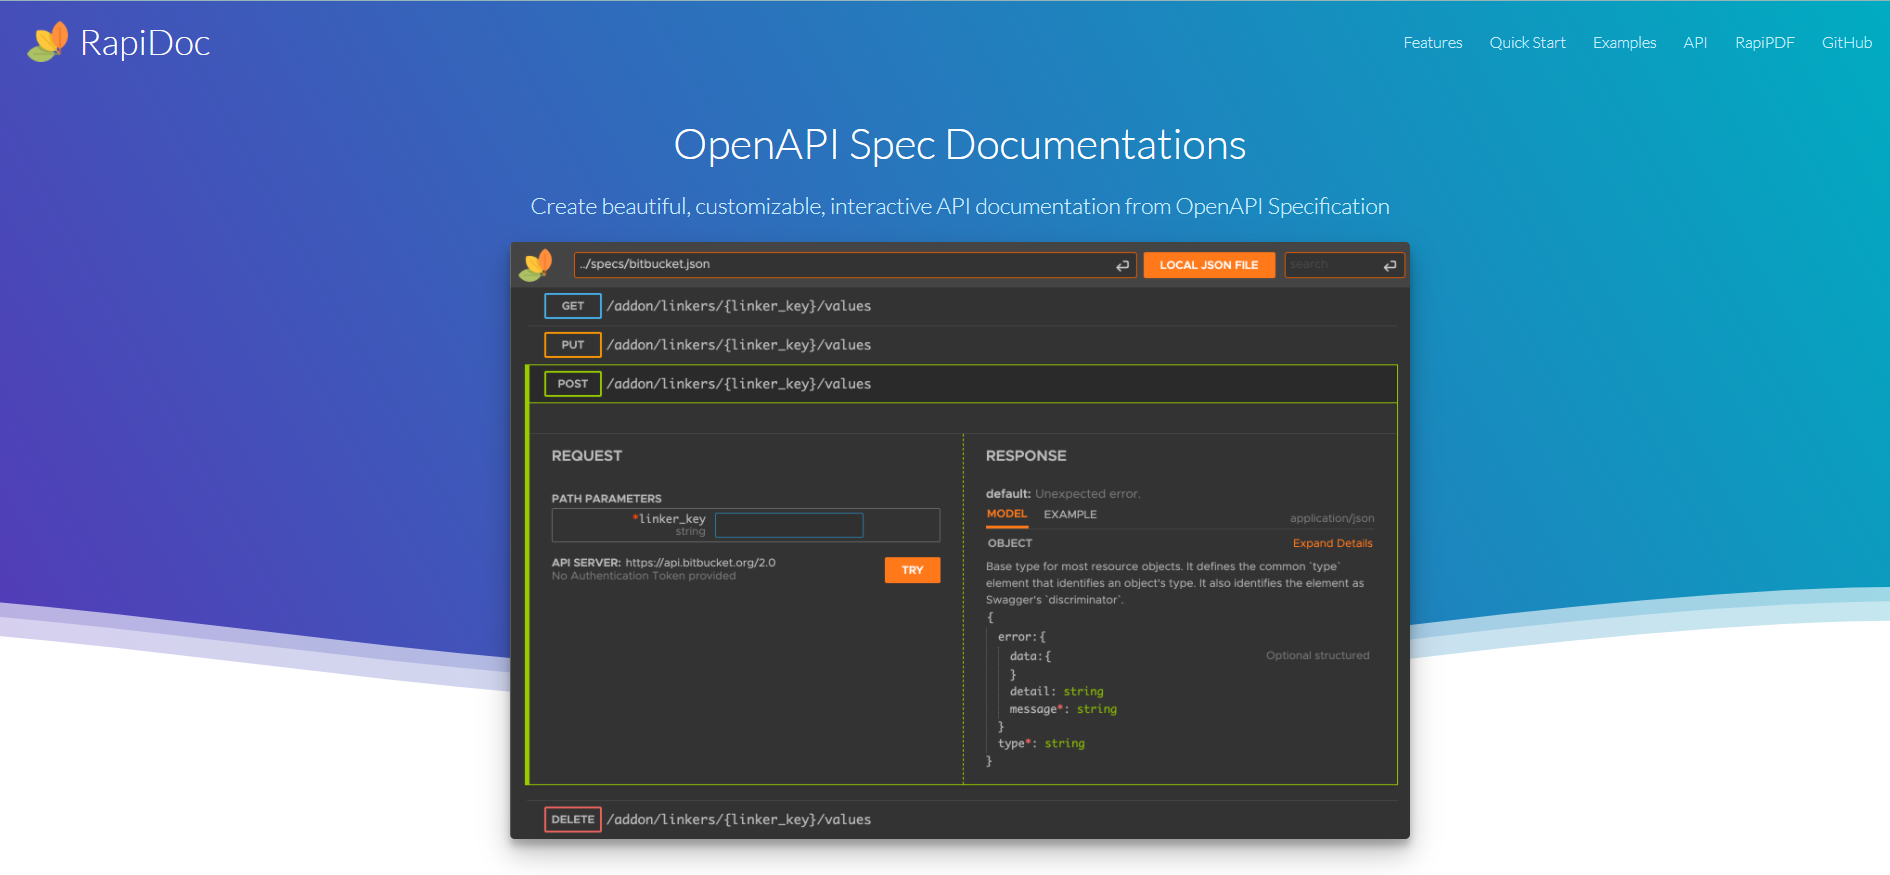Open the RapiPDF nav link

(1764, 43)
